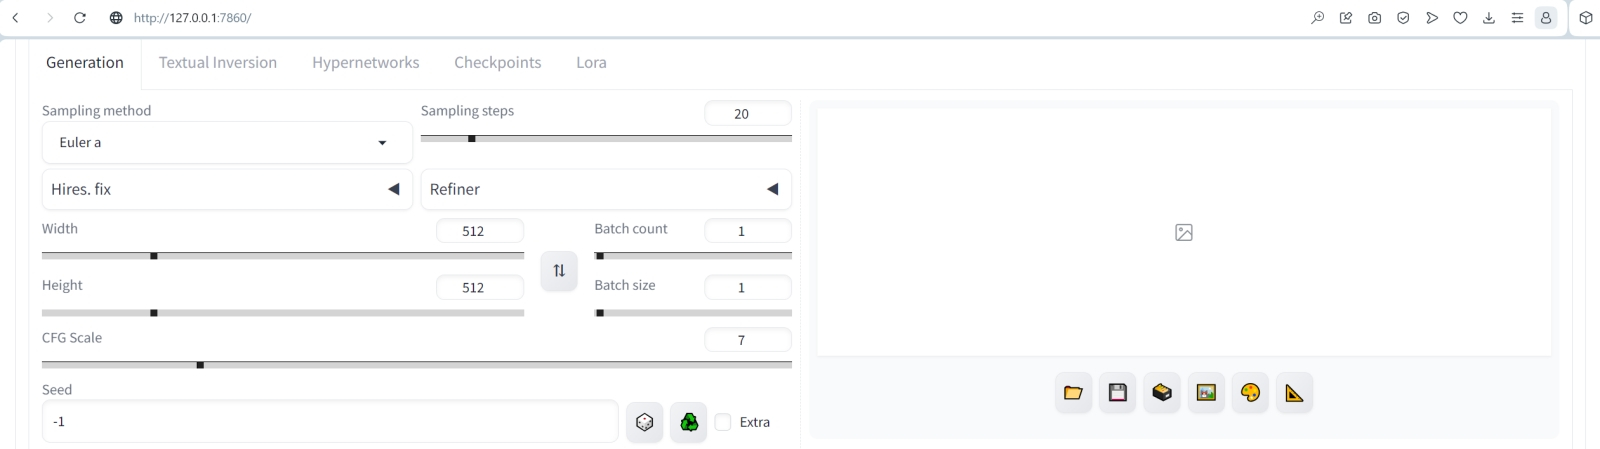Switch to the Textual Inversion tab
This screenshot has width=1600, height=449.
click(x=218, y=62)
